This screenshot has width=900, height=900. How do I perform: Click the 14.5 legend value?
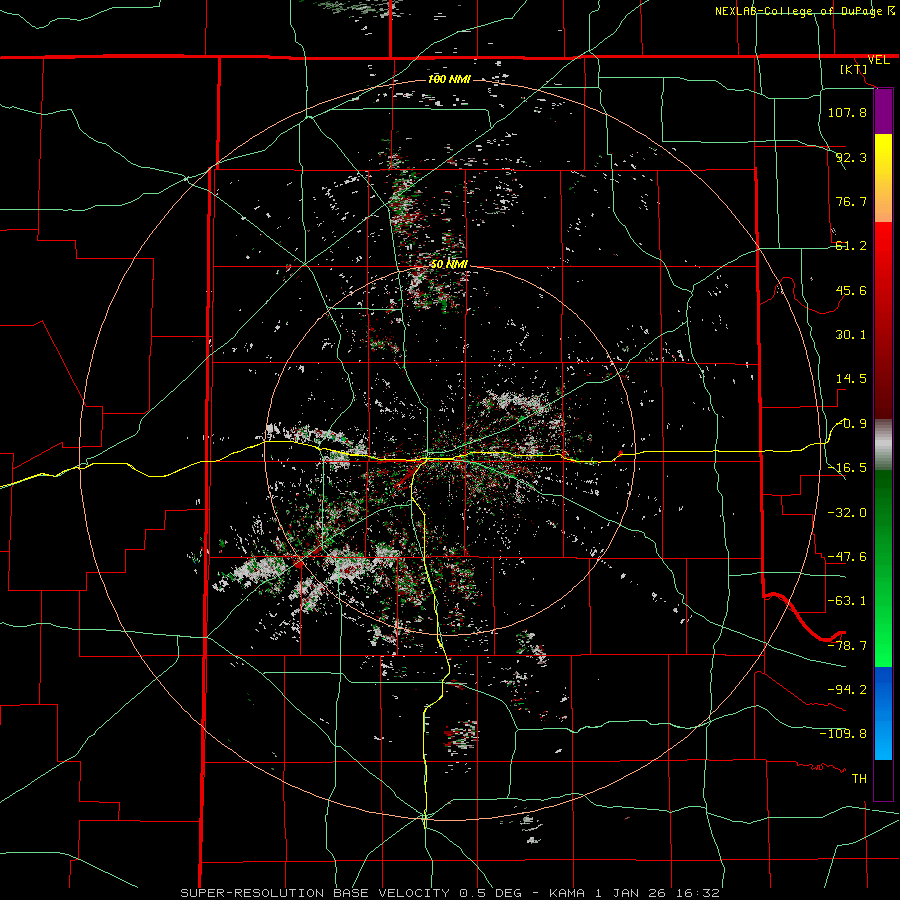851,379
